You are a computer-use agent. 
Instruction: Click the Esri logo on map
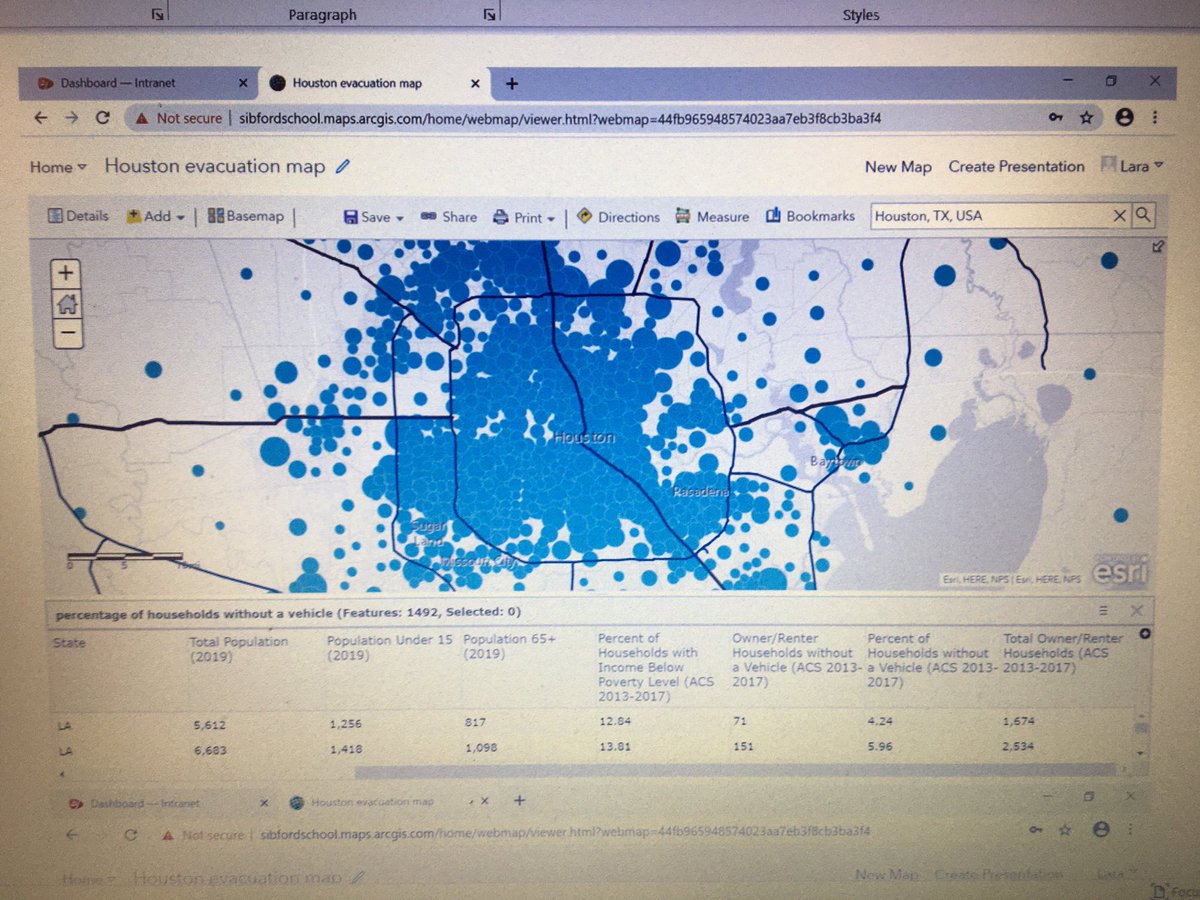tap(1119, 574)
